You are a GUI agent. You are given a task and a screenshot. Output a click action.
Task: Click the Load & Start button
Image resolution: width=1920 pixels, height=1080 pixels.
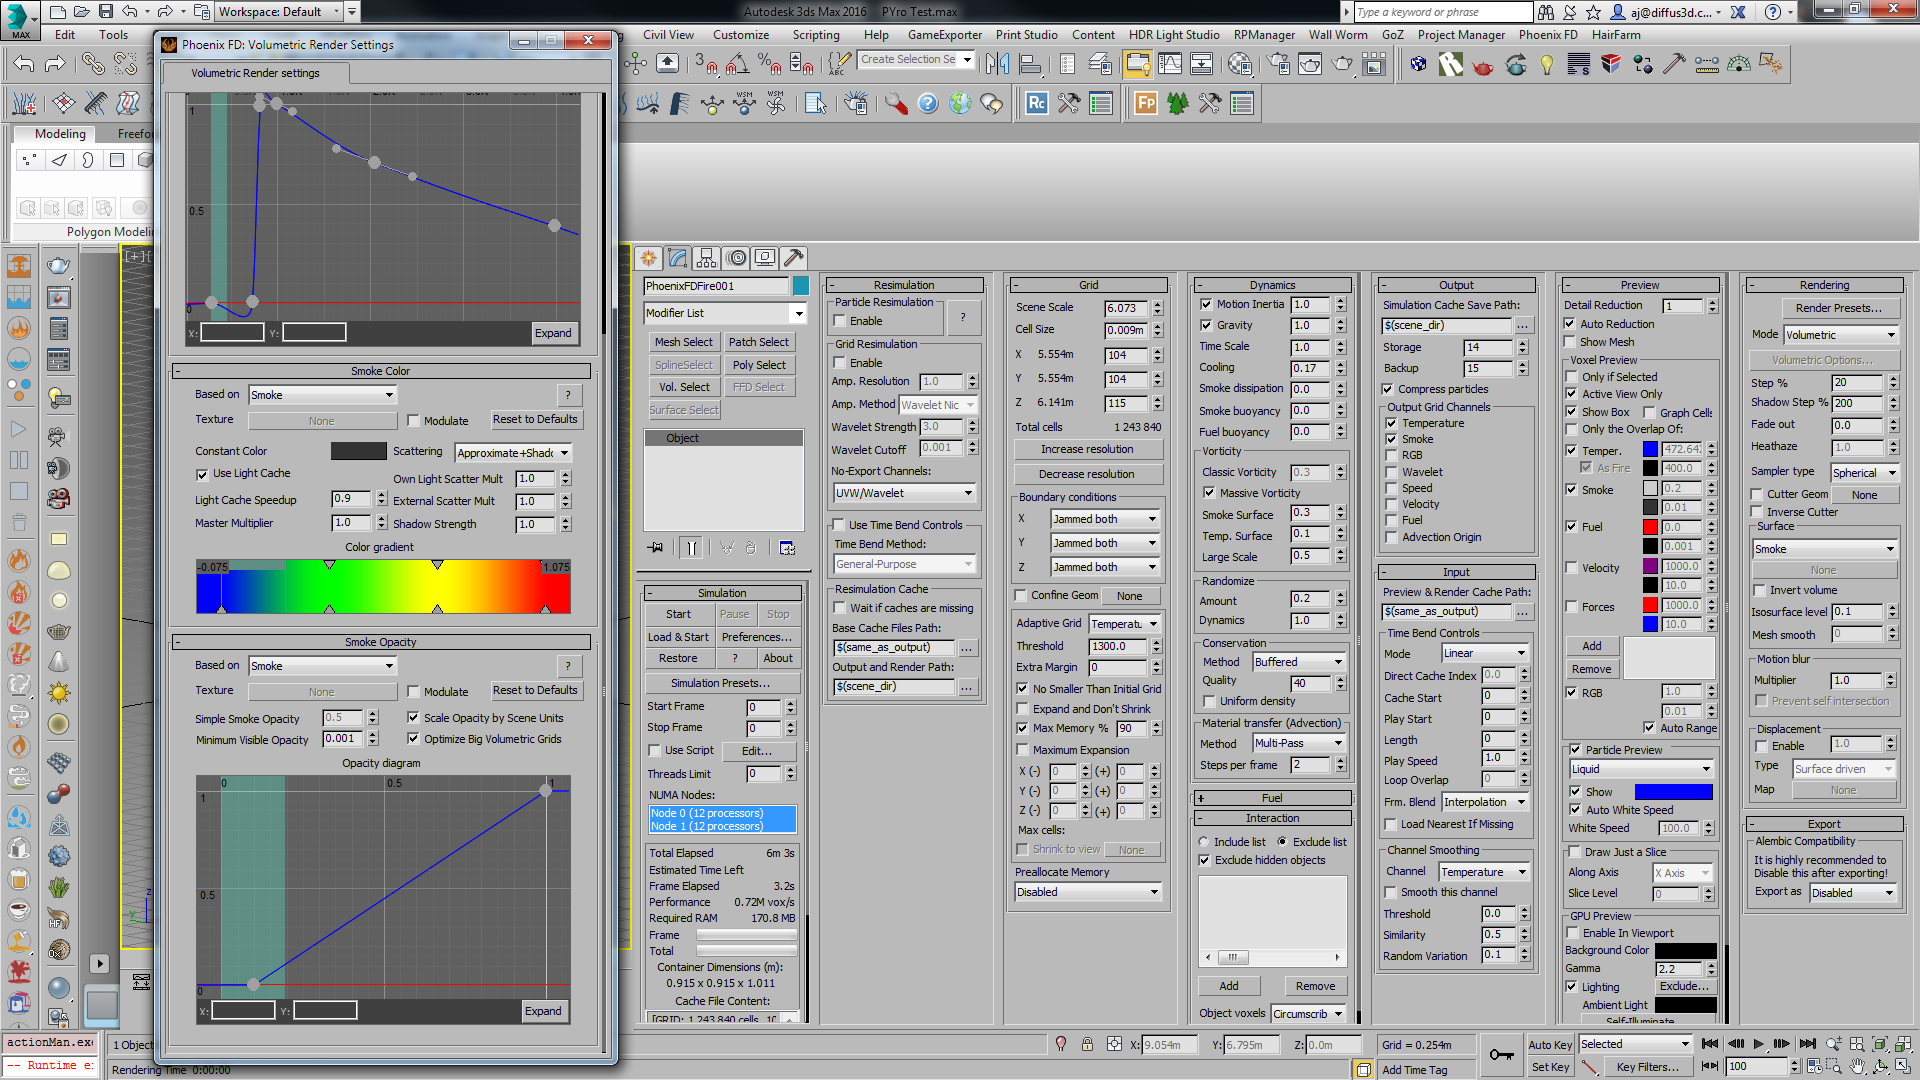coord(678,637)
